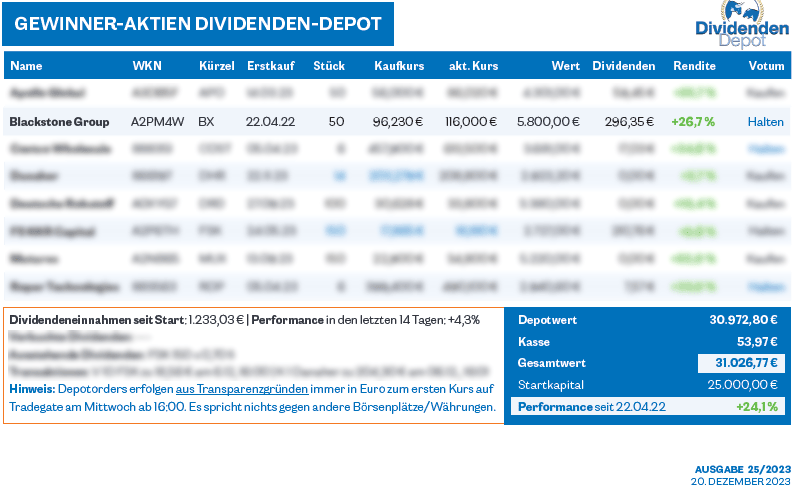This screenshot has width=793, height=487.
Task: Select the akt. Kurs column header
Action: [x=473, y=66]
